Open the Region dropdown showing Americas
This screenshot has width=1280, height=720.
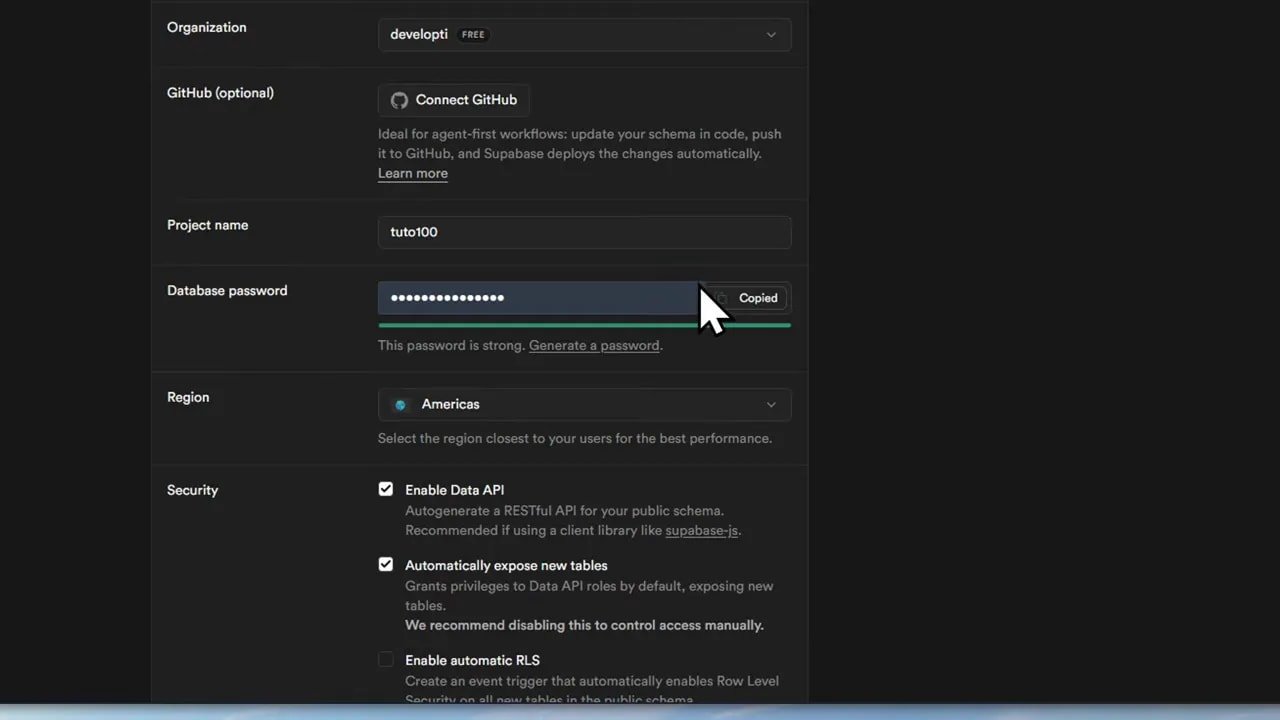(584, 404)
